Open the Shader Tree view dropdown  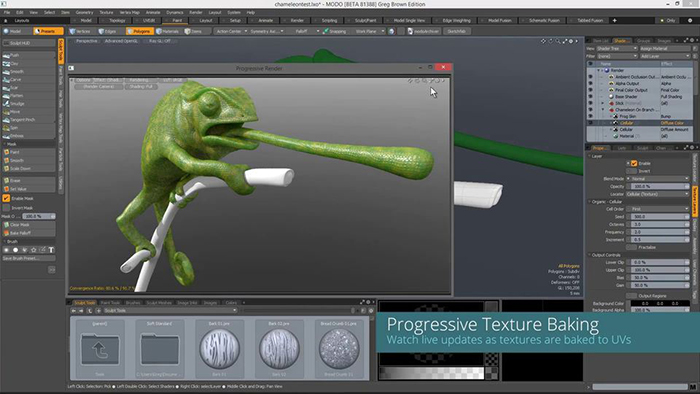(617, 48)
